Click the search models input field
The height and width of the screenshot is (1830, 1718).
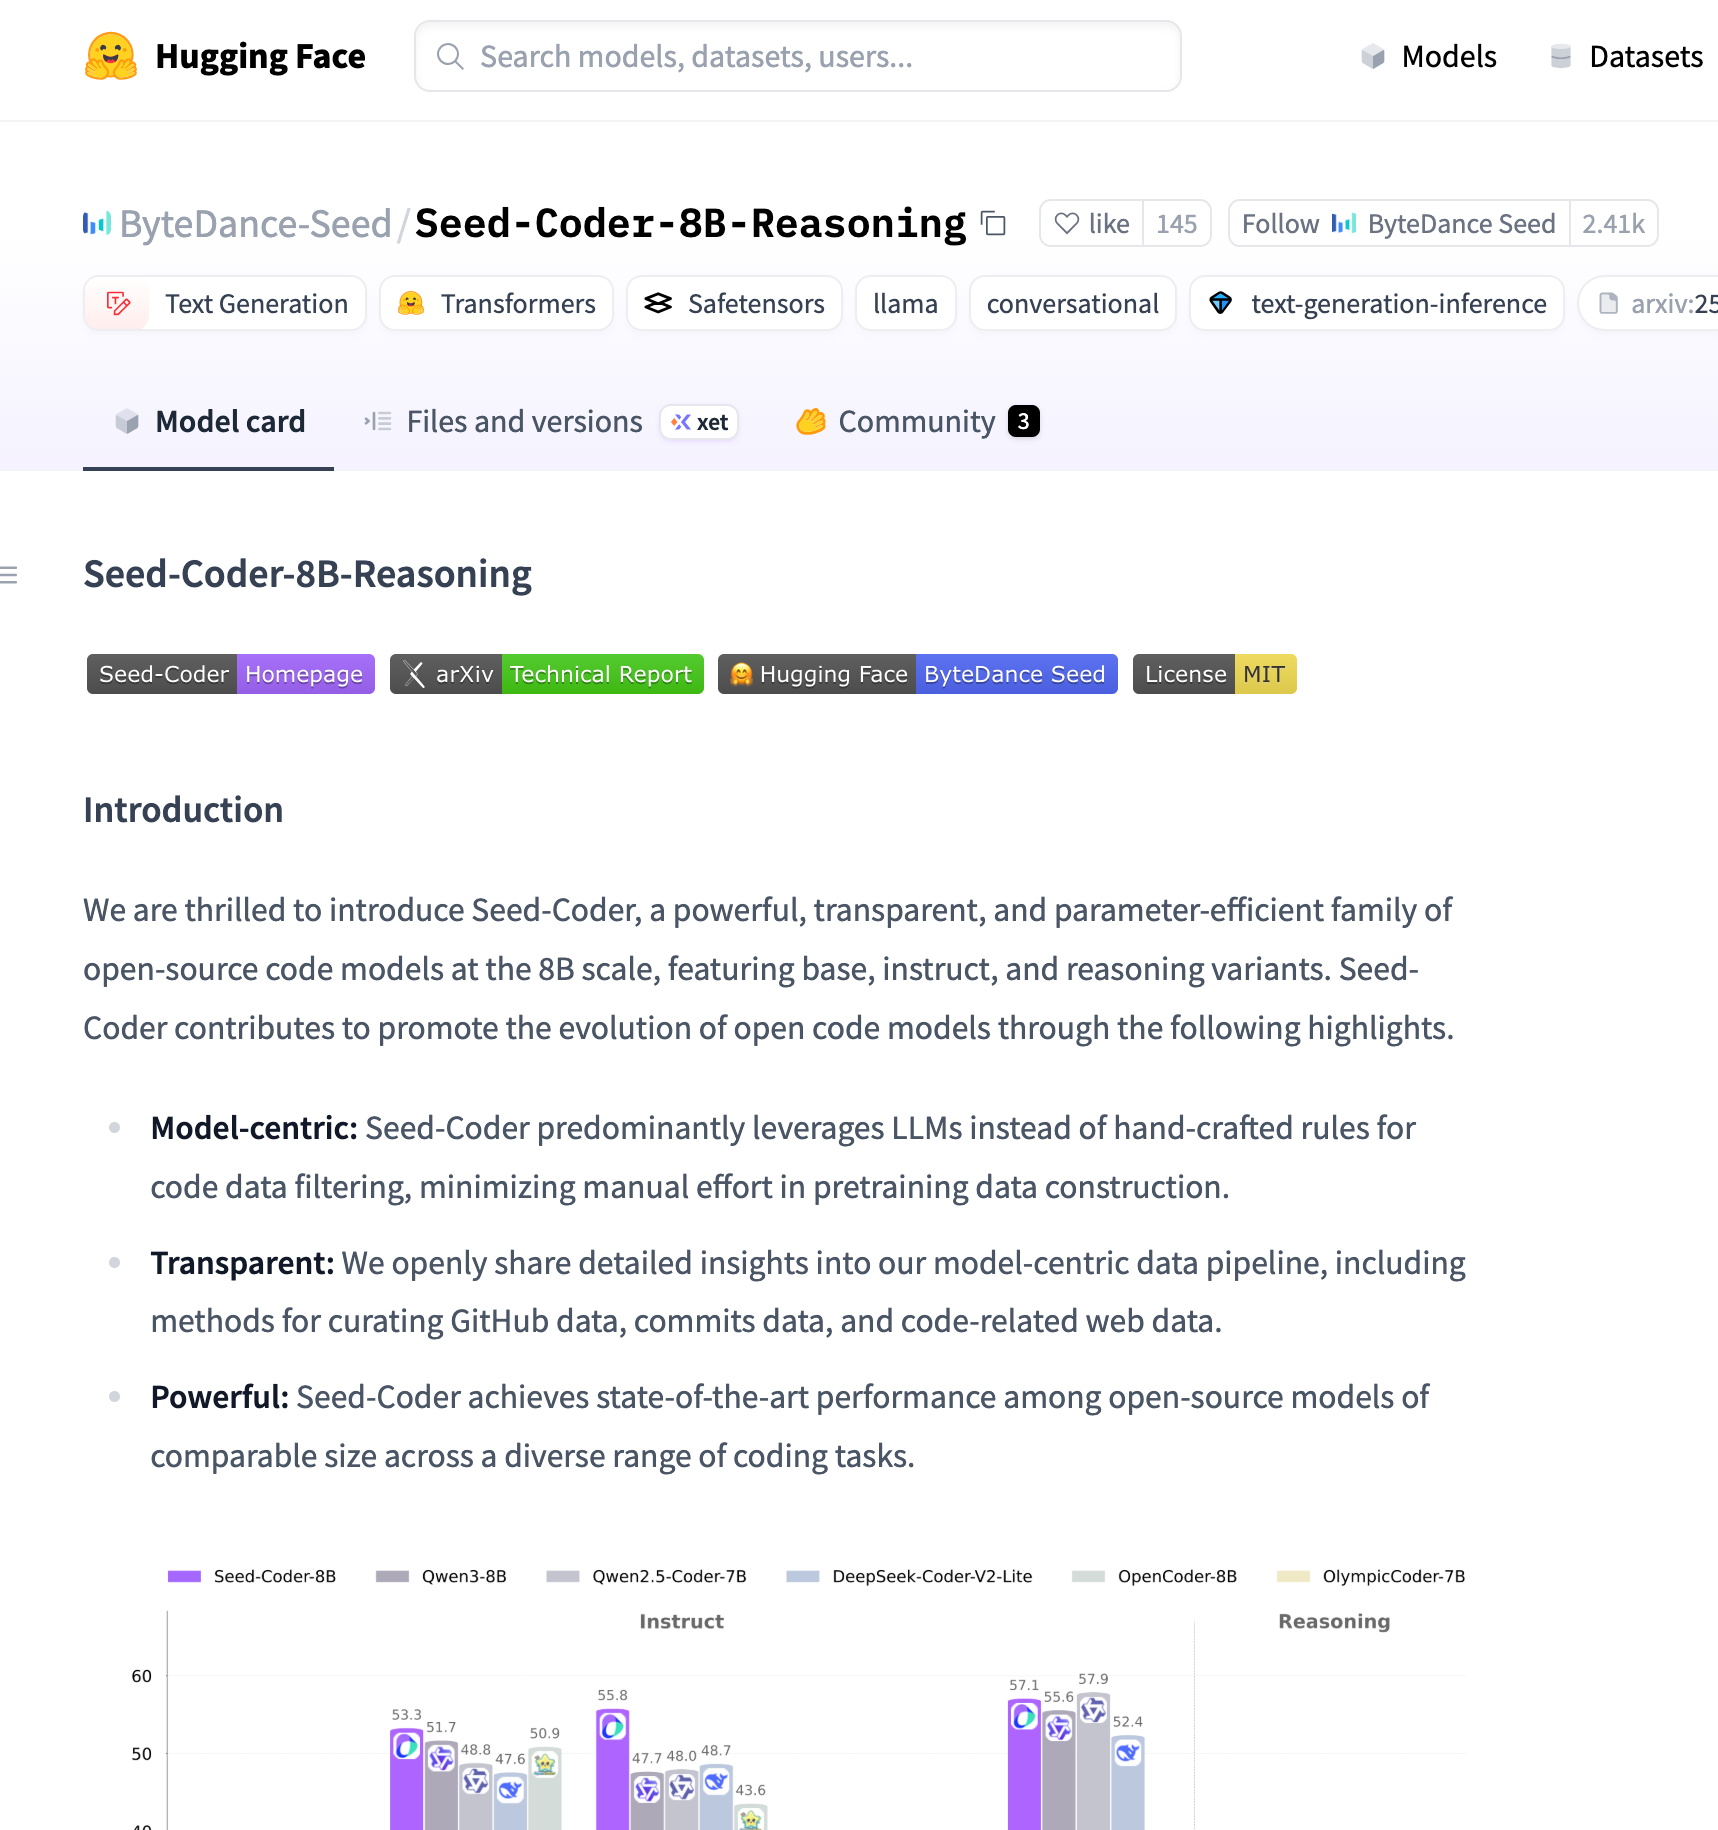tap(797, 57)
